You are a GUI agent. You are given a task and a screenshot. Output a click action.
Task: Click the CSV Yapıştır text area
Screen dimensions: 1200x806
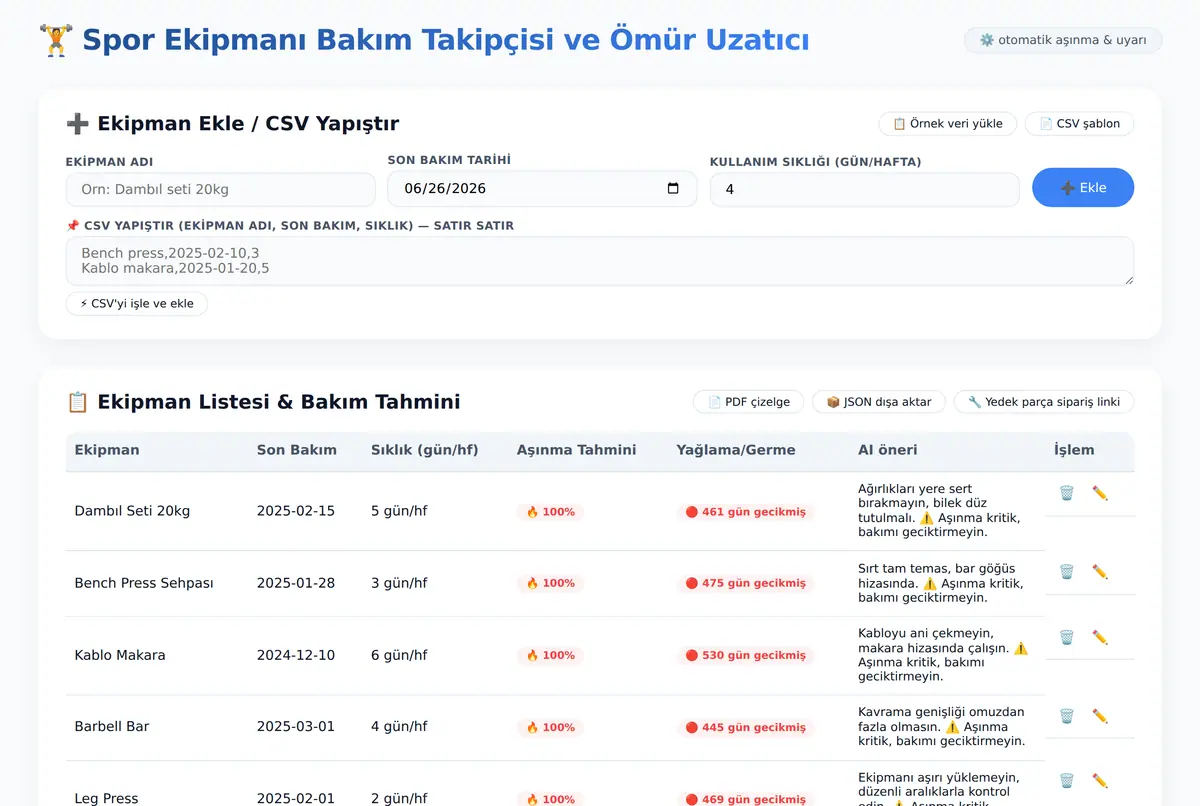pyautogui.click(x=600, y=261)
